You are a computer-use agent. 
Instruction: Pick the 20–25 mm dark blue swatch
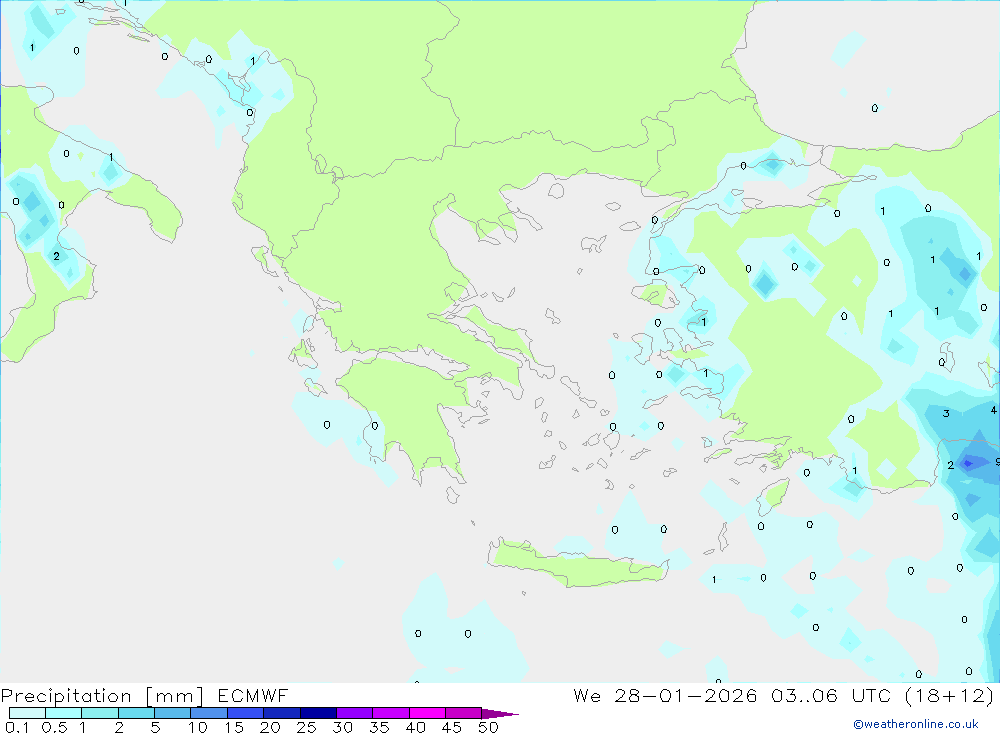281,713
